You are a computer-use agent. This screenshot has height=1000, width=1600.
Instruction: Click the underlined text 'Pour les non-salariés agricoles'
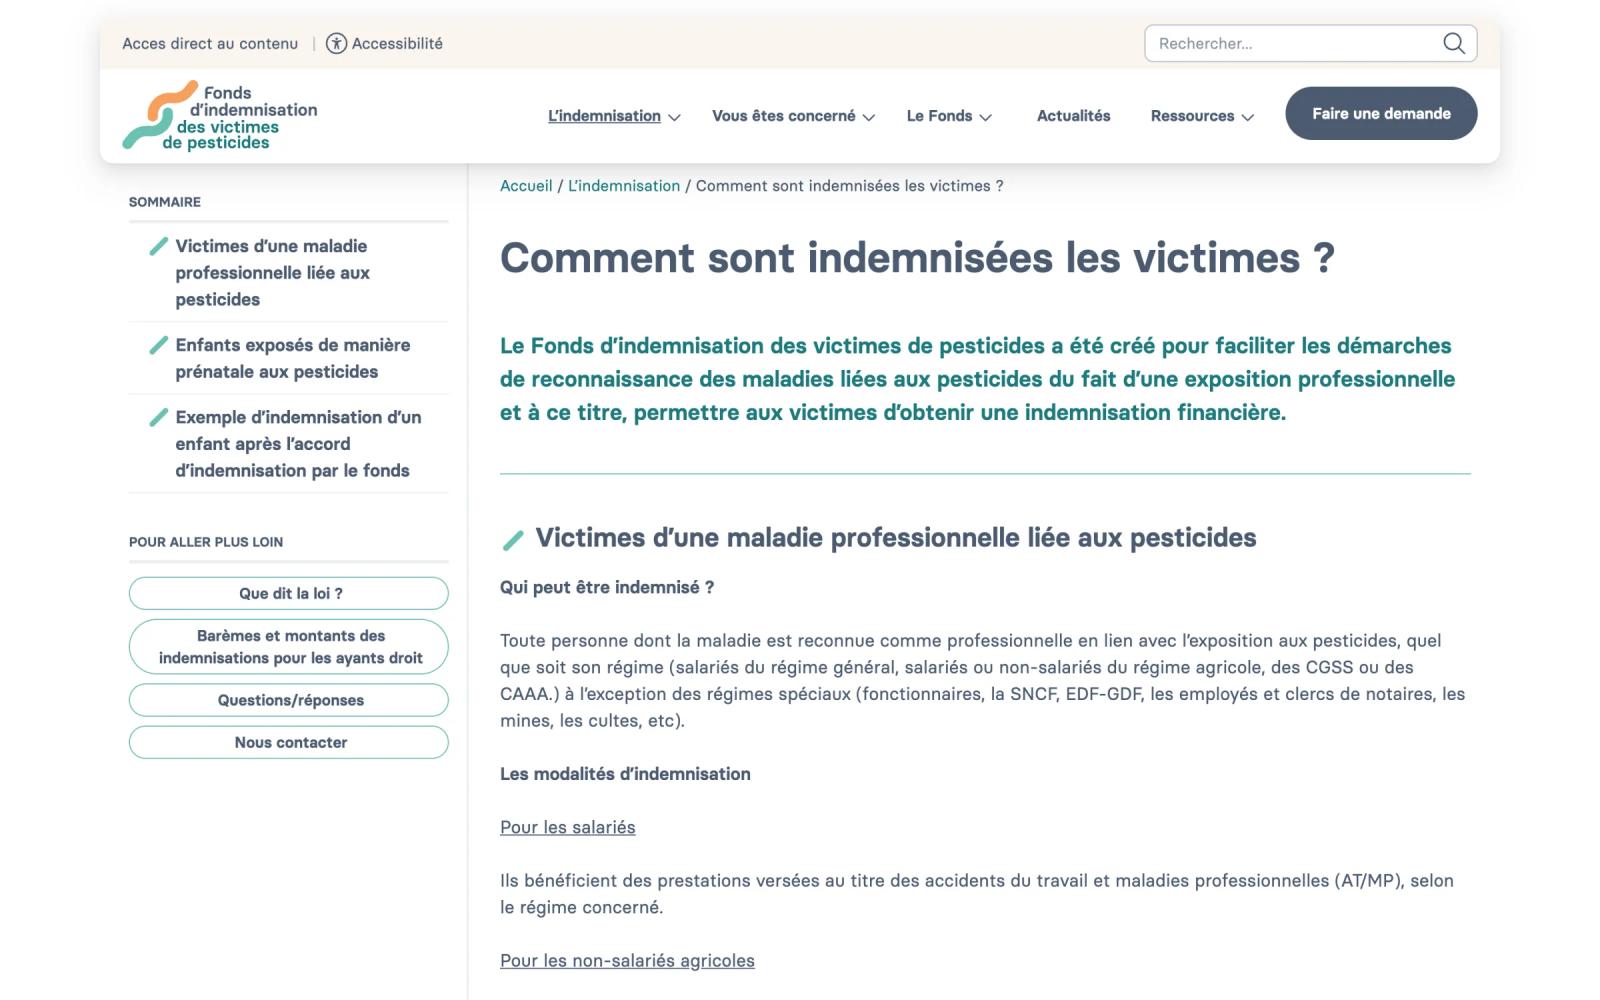tap(627, 960)
